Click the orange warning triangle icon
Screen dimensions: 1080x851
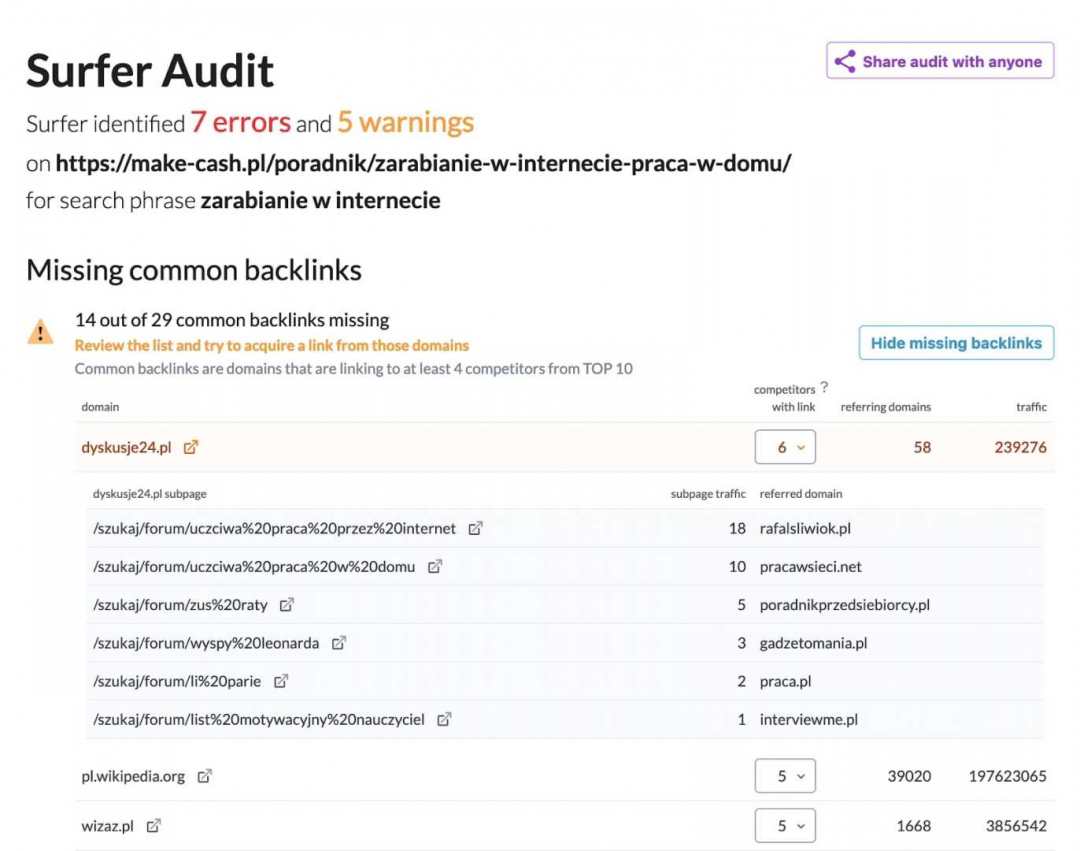point(40,332)
